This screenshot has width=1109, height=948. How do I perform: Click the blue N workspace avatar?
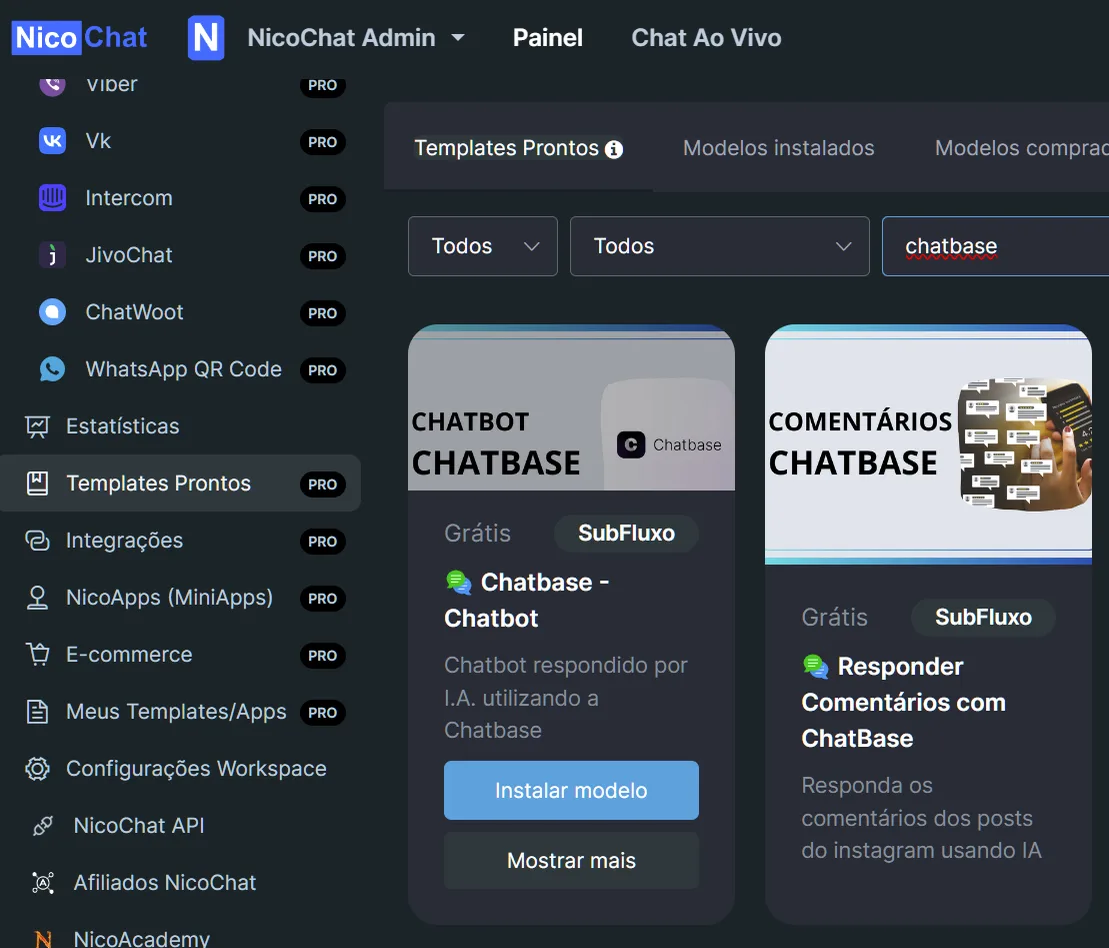(206, 37)
